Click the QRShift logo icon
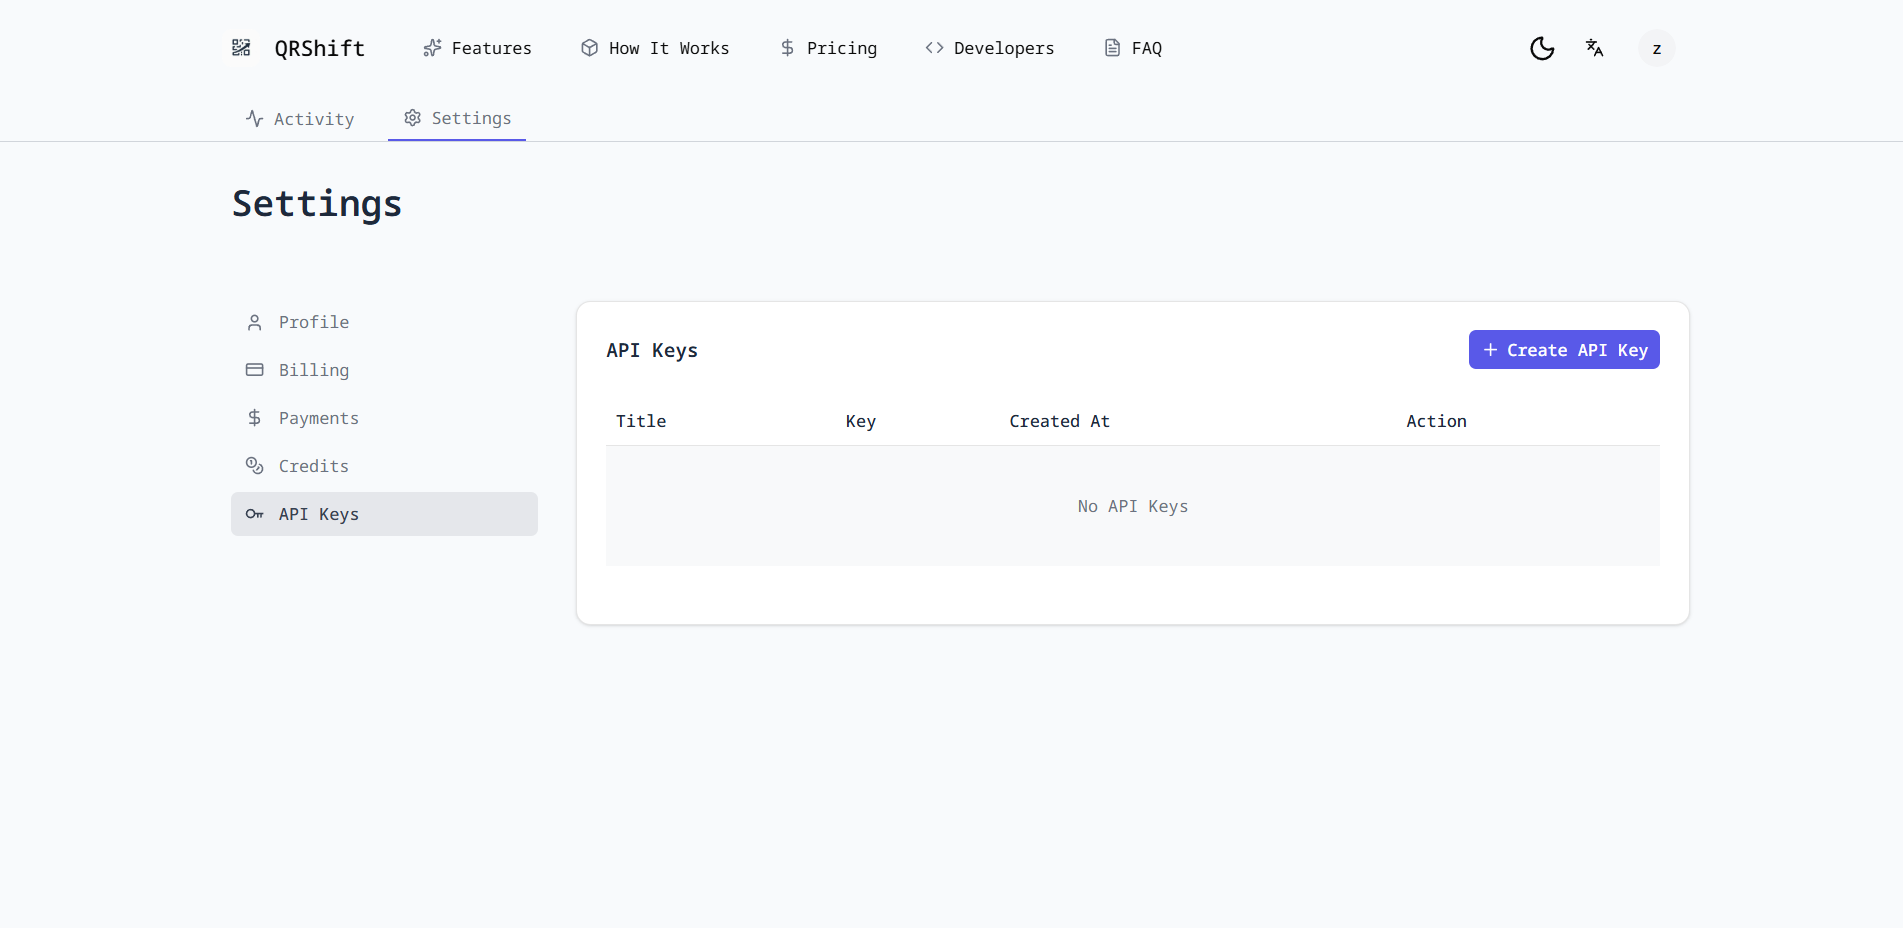This screenshot has width=1903, height=928. click(x=241, y=48)
